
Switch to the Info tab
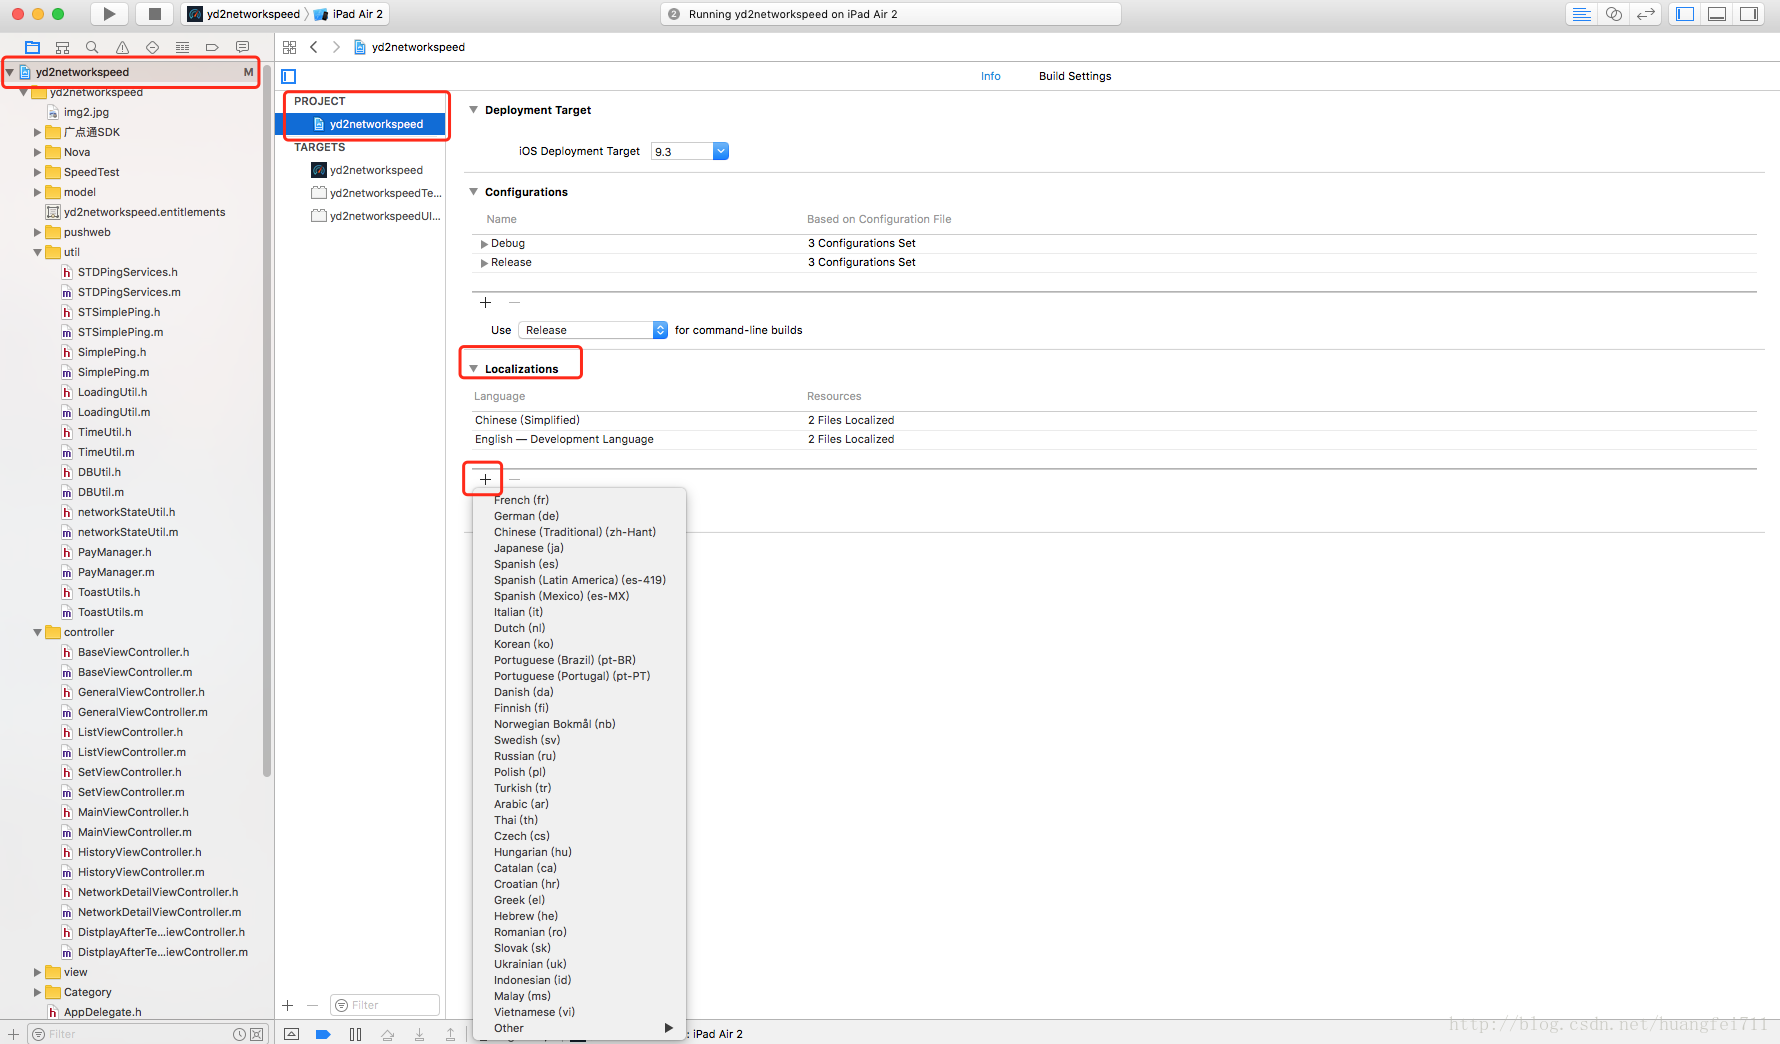990,76
